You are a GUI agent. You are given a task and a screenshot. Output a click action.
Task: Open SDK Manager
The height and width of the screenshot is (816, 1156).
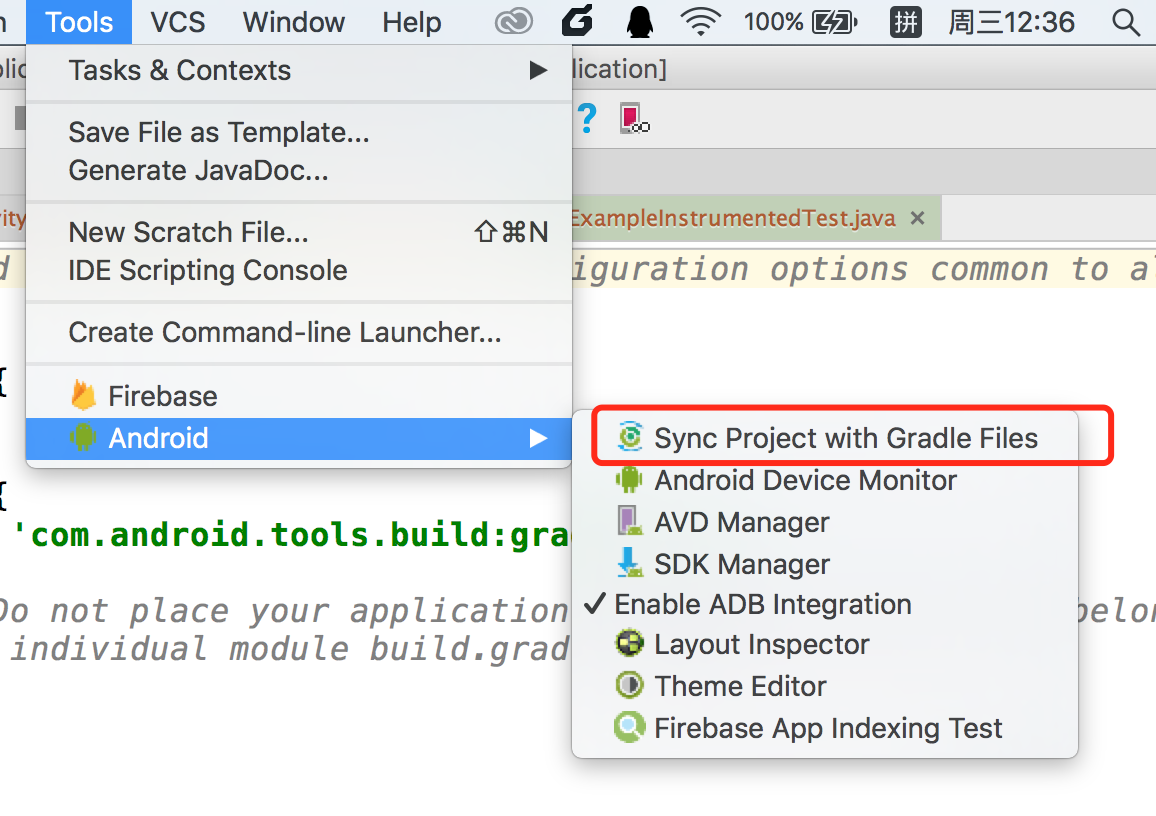825,565
